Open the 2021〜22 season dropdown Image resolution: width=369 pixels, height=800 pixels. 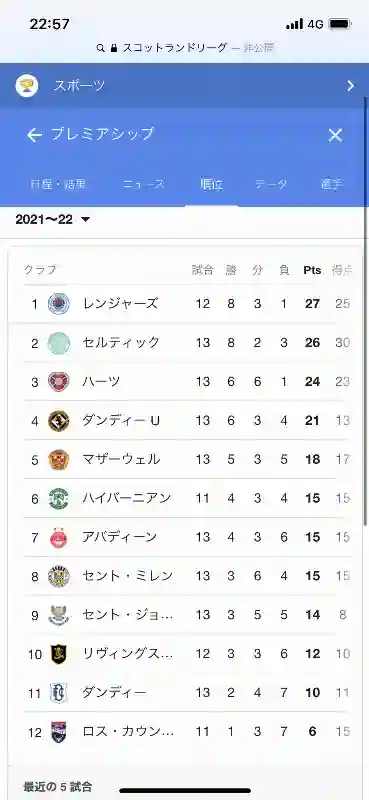53,220
